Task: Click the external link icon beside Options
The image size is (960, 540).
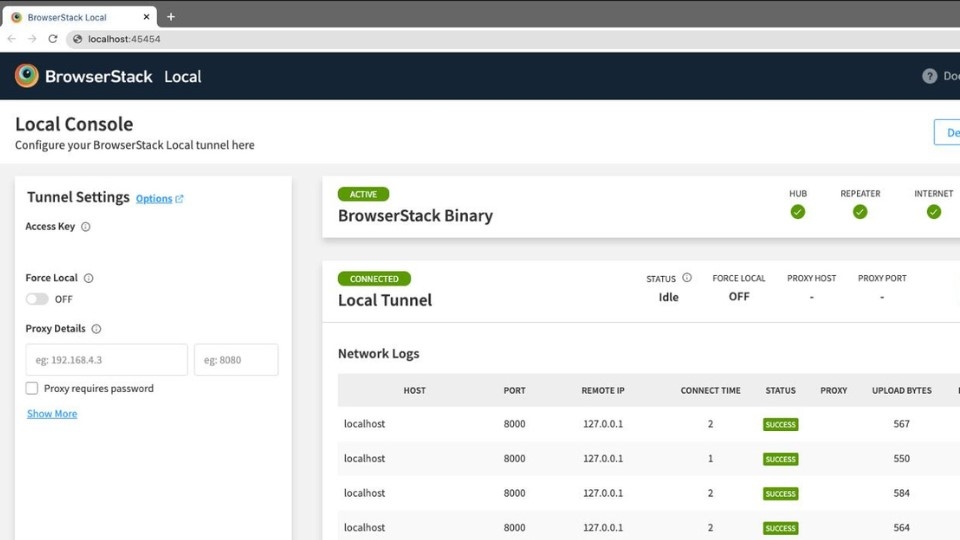Action: point(179,198)
